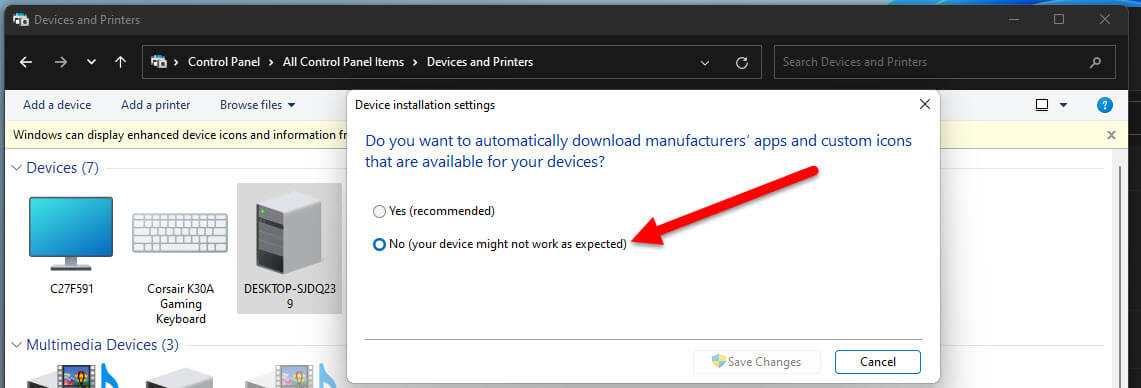
Task: Click the search magnifier icon
Action: click(x=1095, y=63)
